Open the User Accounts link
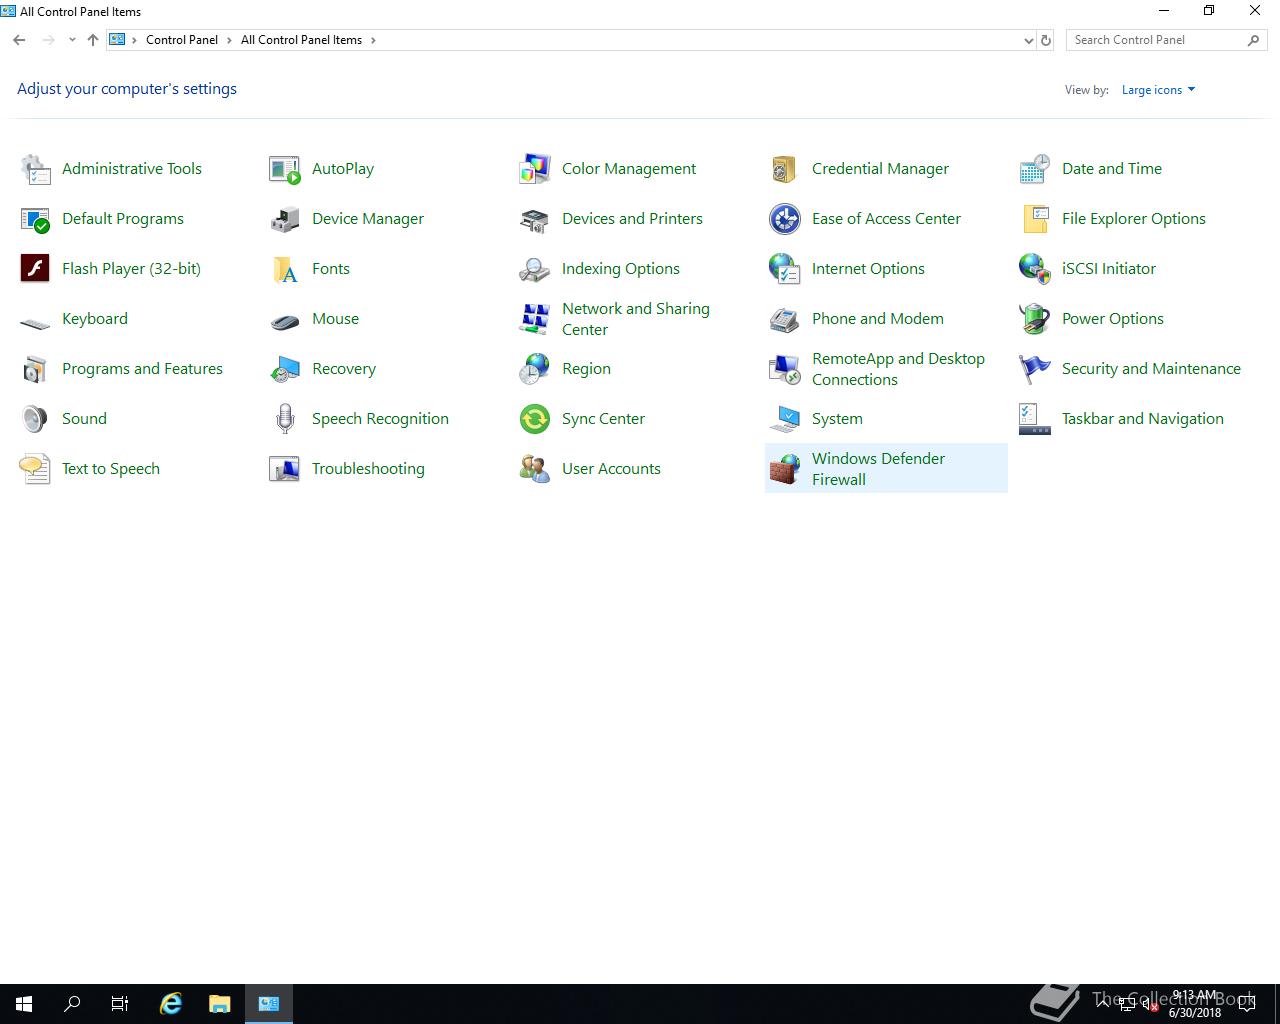The height and width of the screenshot is (1024, 1280). click(611, 469)
